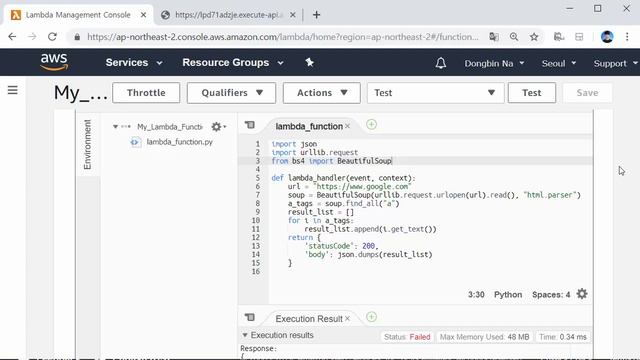Open Test event selection dropdown
This screenshot has width=640, height=360.
[x=436, y=93]
